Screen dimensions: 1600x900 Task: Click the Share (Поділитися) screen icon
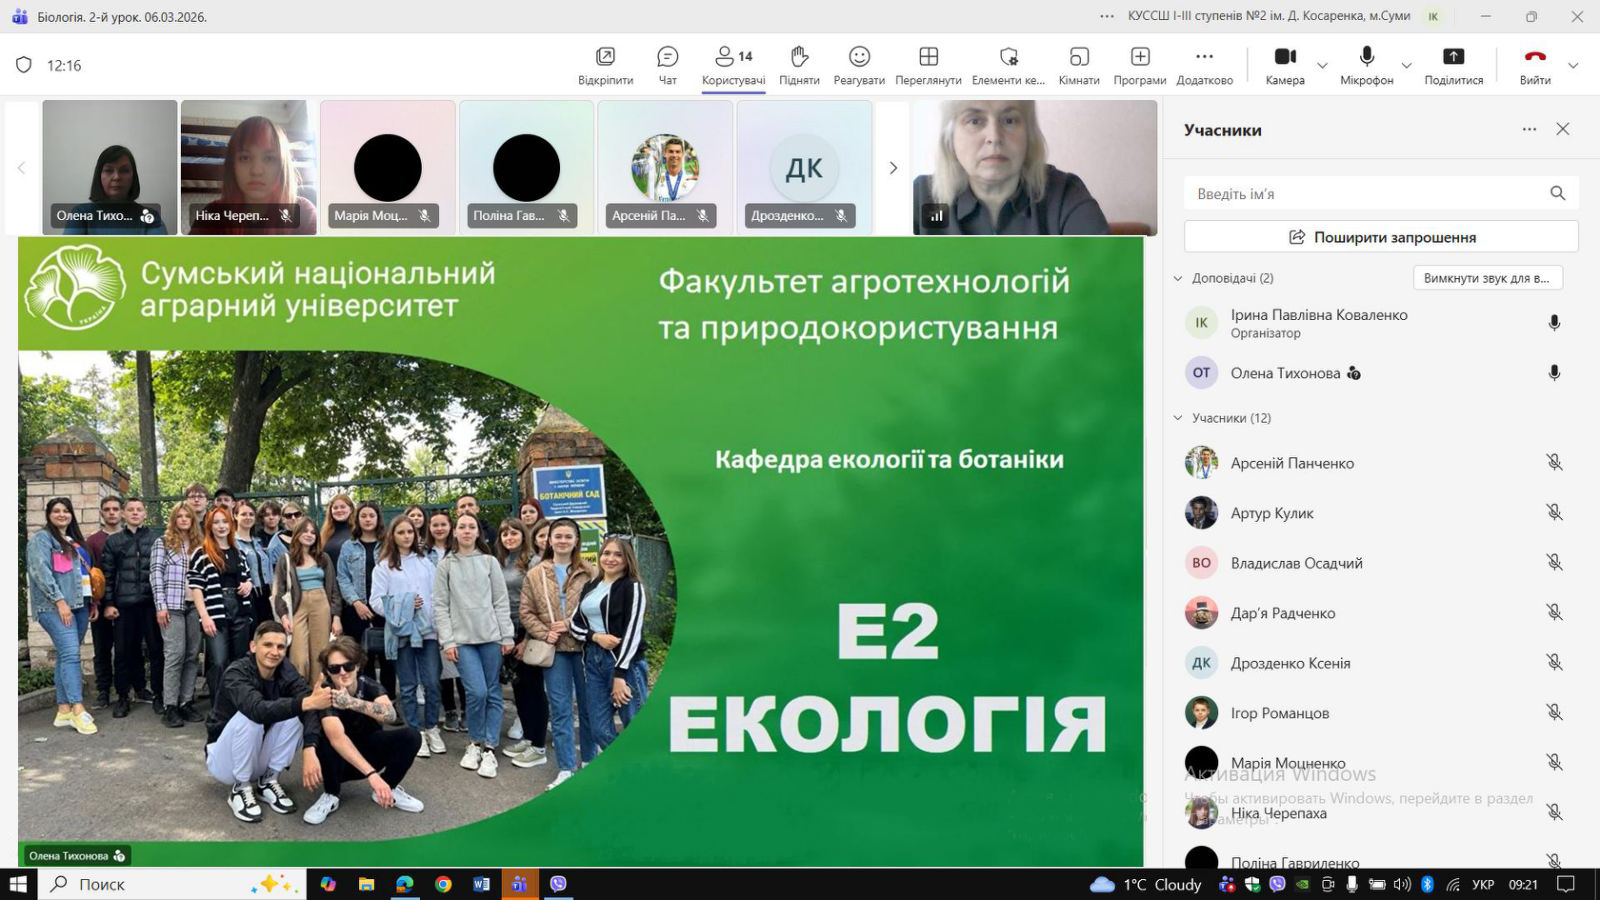[1453, 57]
